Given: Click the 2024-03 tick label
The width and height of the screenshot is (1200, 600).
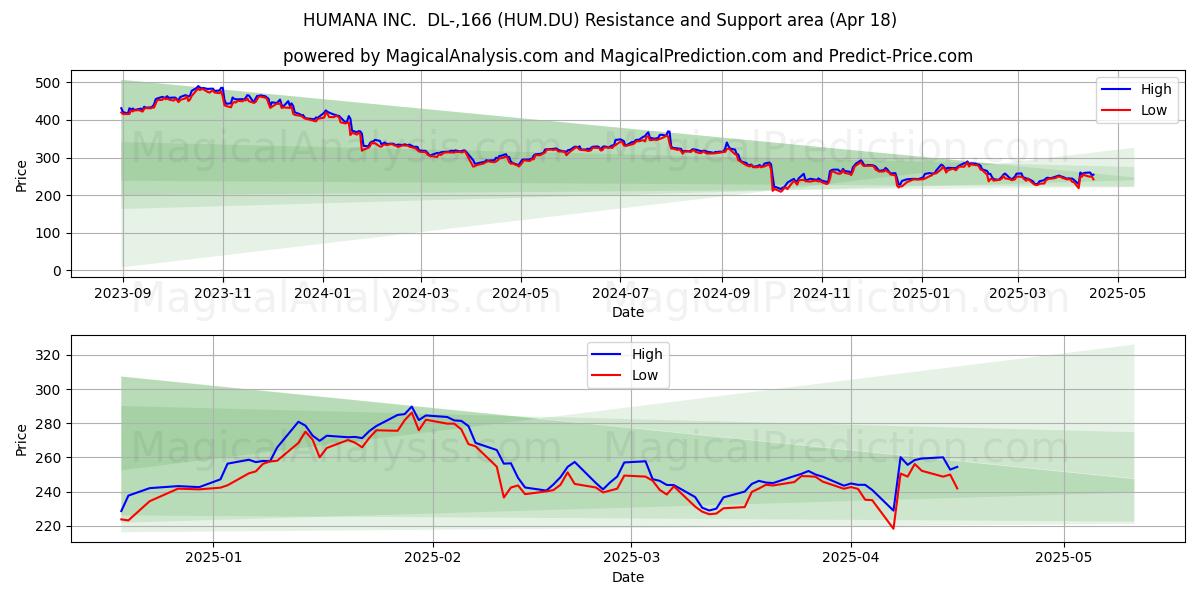Looking at the screenshot, I should [420, 294].
